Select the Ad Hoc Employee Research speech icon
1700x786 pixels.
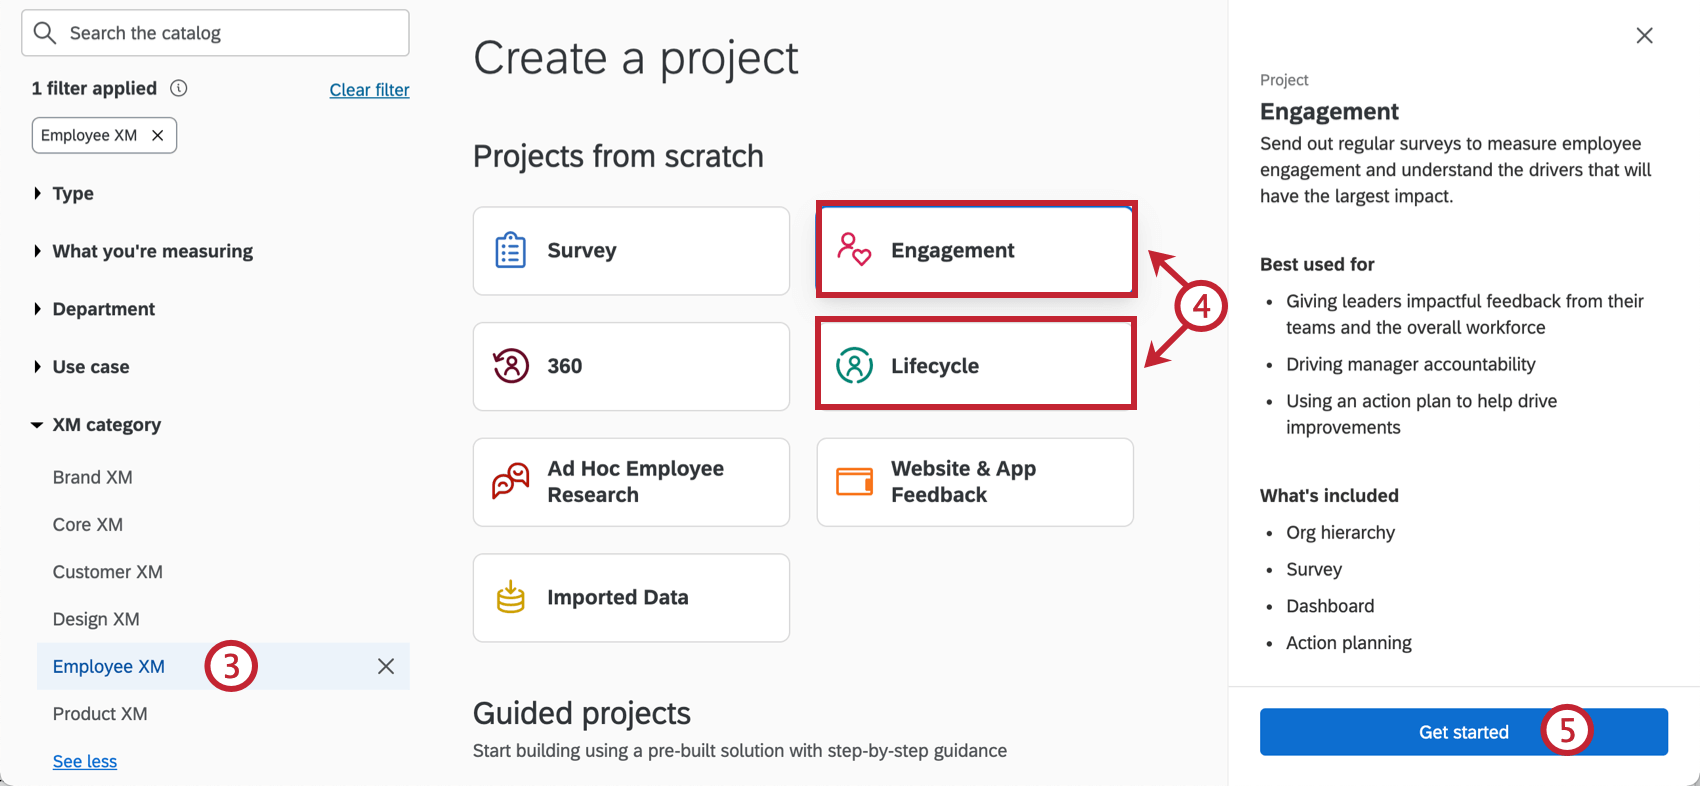[x=510, y=482]
